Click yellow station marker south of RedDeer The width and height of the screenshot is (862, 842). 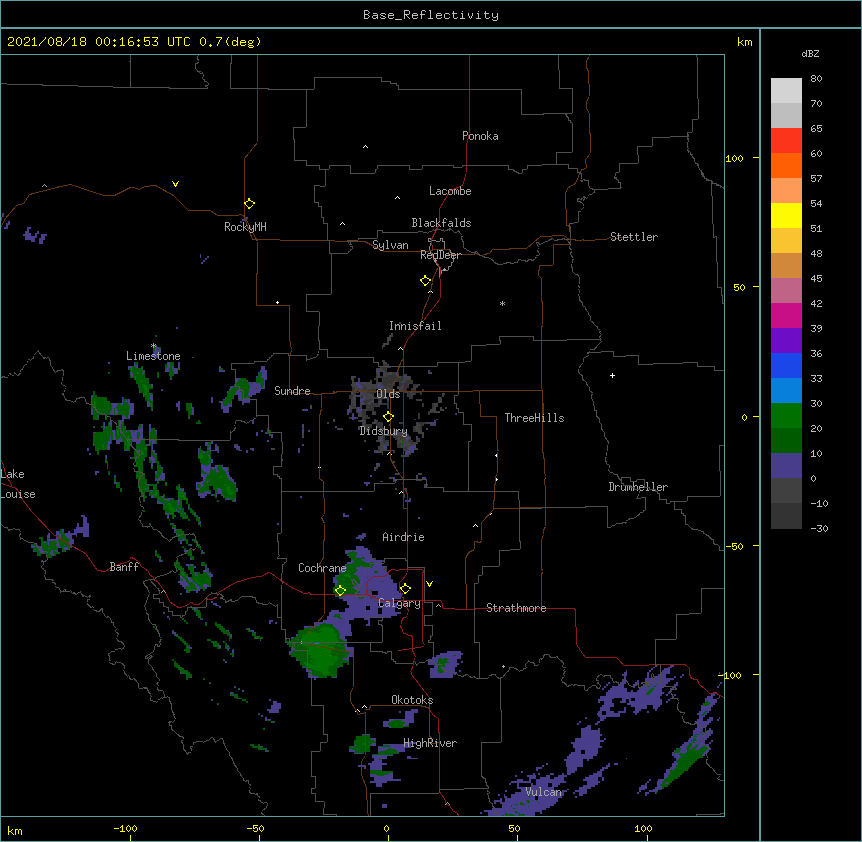pyautogui.click(x=425, y=281)
